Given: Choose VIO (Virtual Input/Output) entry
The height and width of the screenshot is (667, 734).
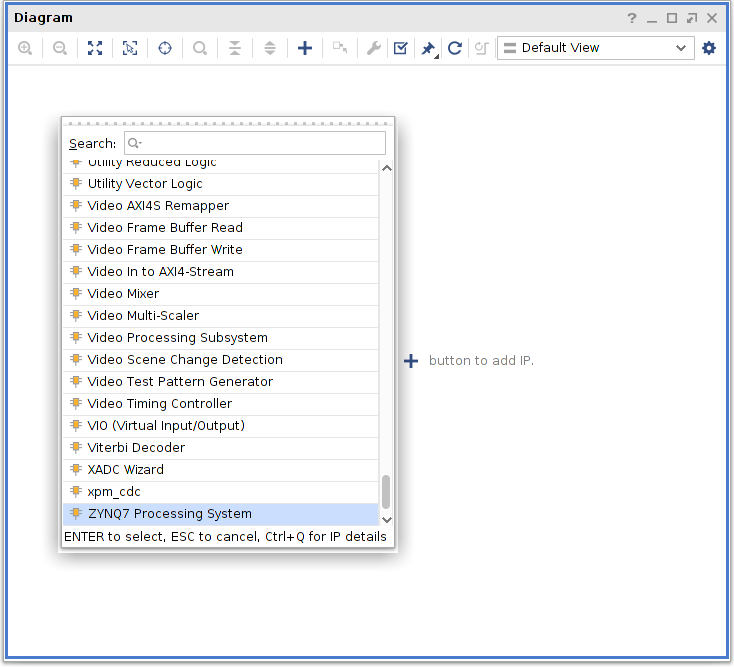Looking at the screenshot, I should tap(166, 426).
